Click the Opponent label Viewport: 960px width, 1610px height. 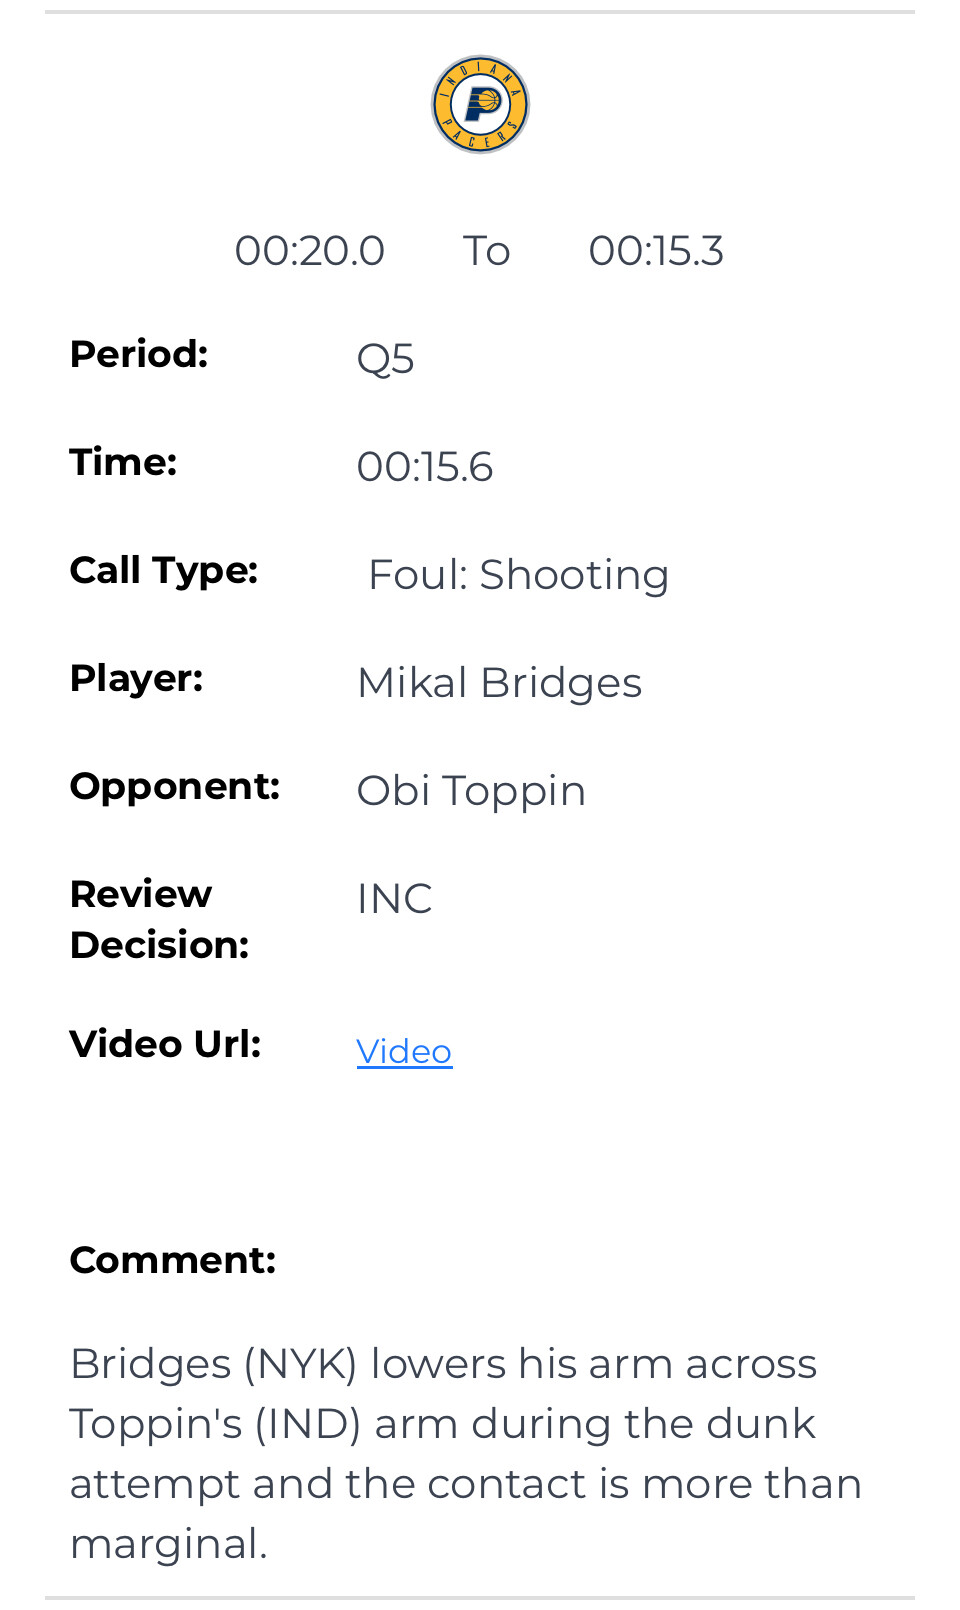pos(175,786)
